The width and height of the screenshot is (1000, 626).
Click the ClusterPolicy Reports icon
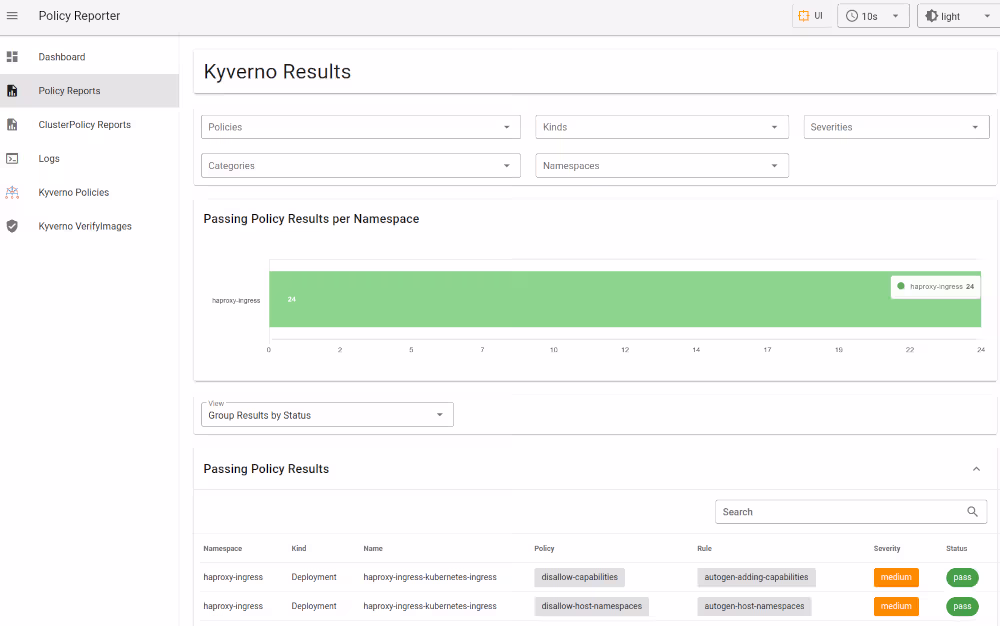[x=13, y=125]
